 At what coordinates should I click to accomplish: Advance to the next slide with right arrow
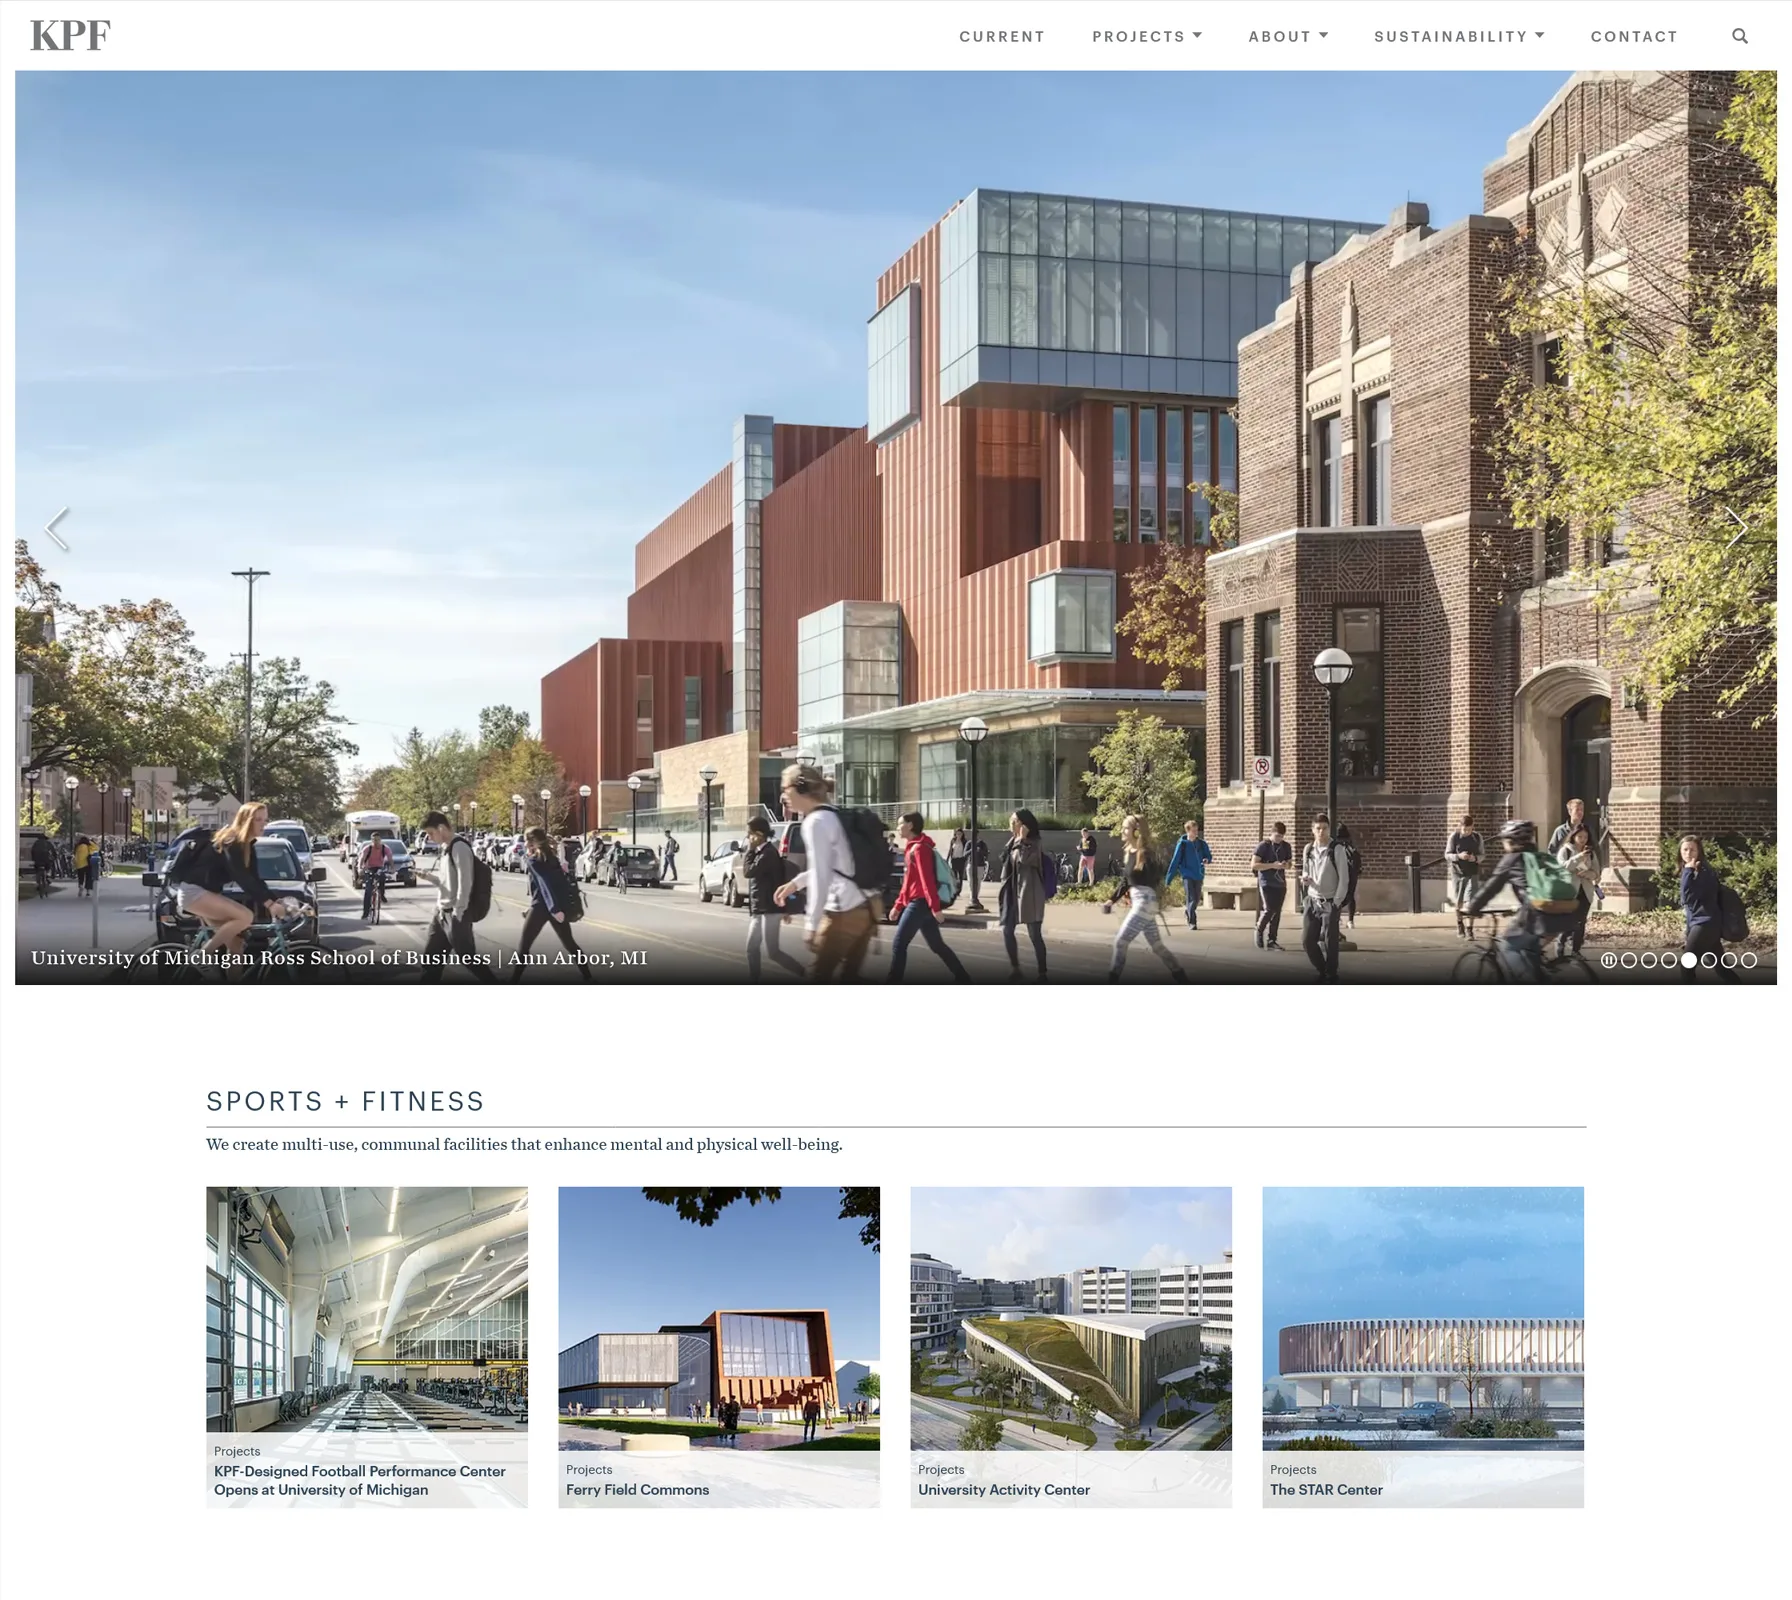point(1736,527)
